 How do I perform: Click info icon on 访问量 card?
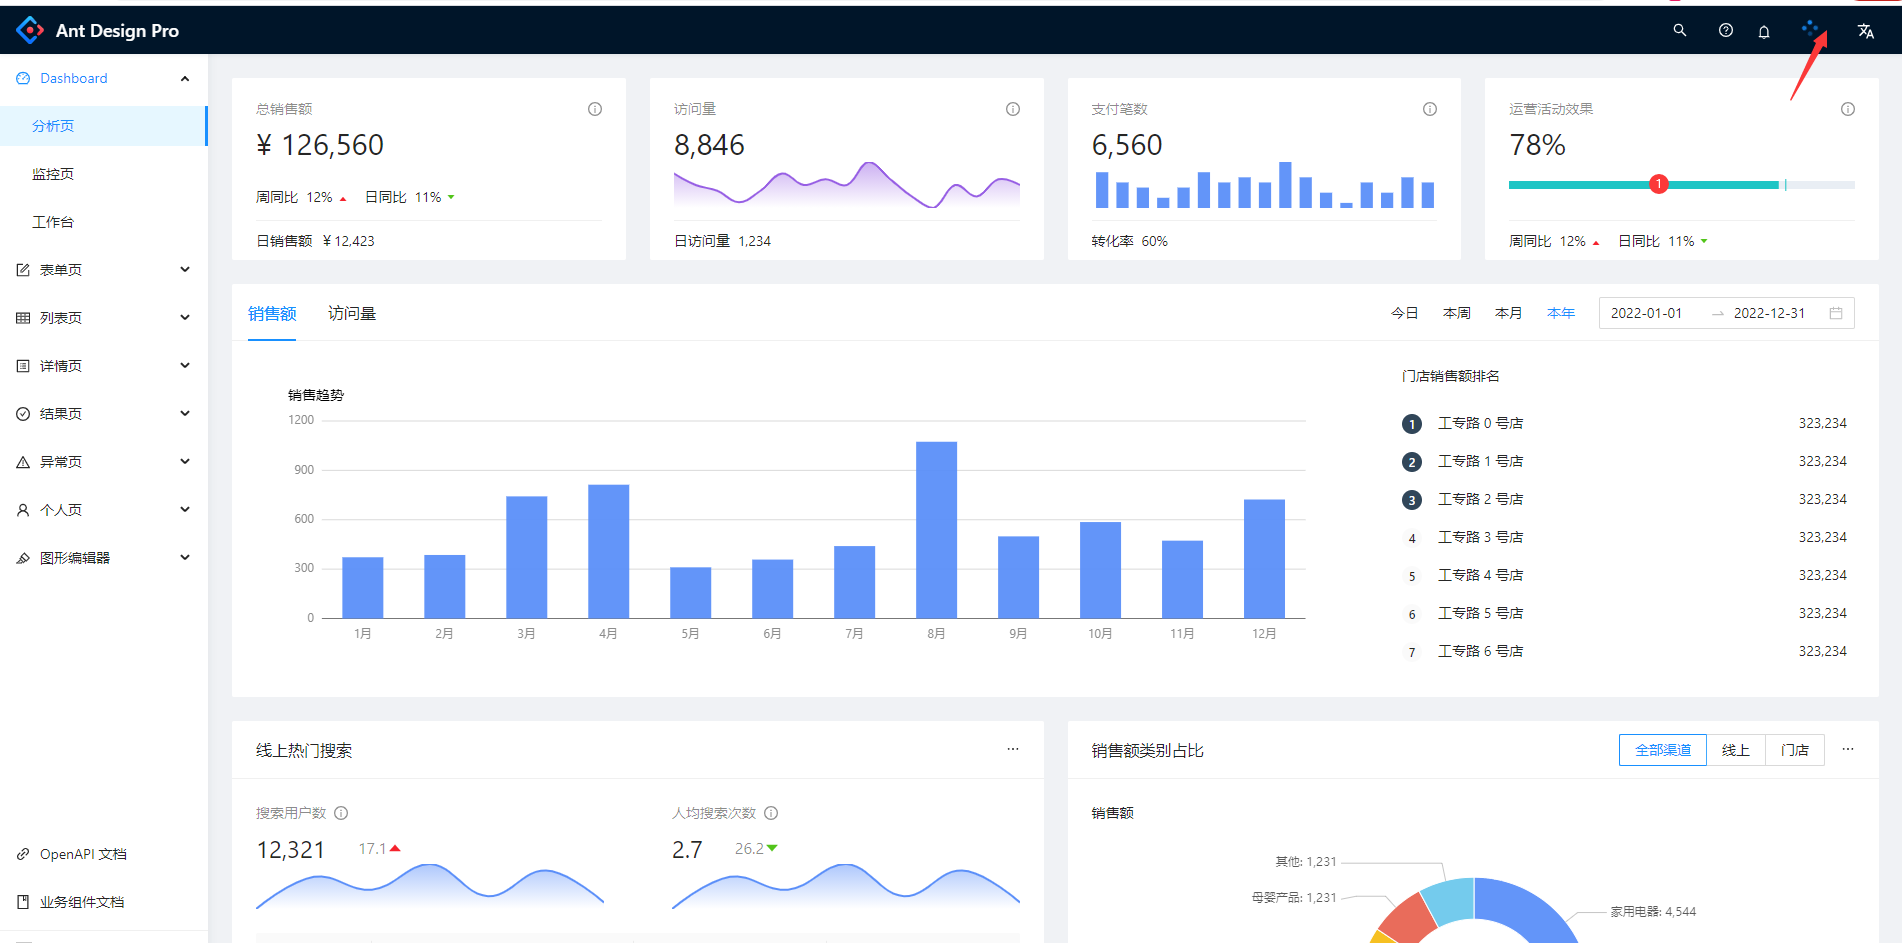pos(1013,109)
